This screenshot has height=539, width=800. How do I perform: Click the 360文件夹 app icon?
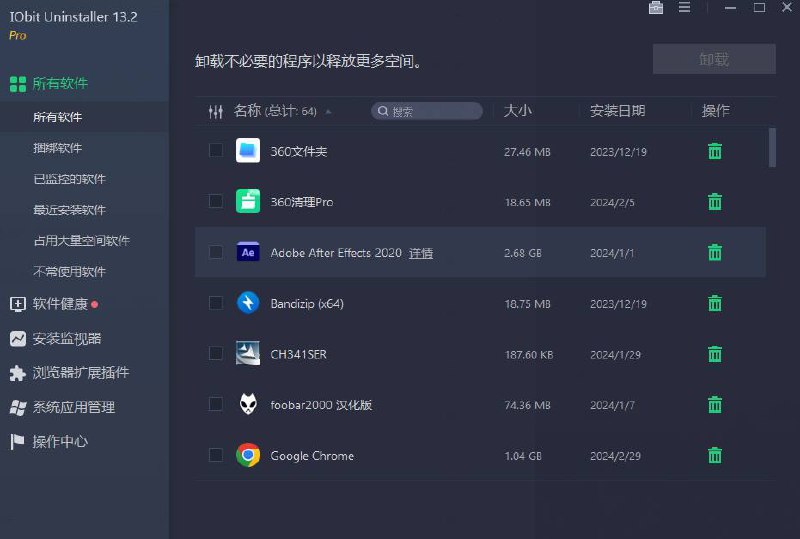point(248,151)
